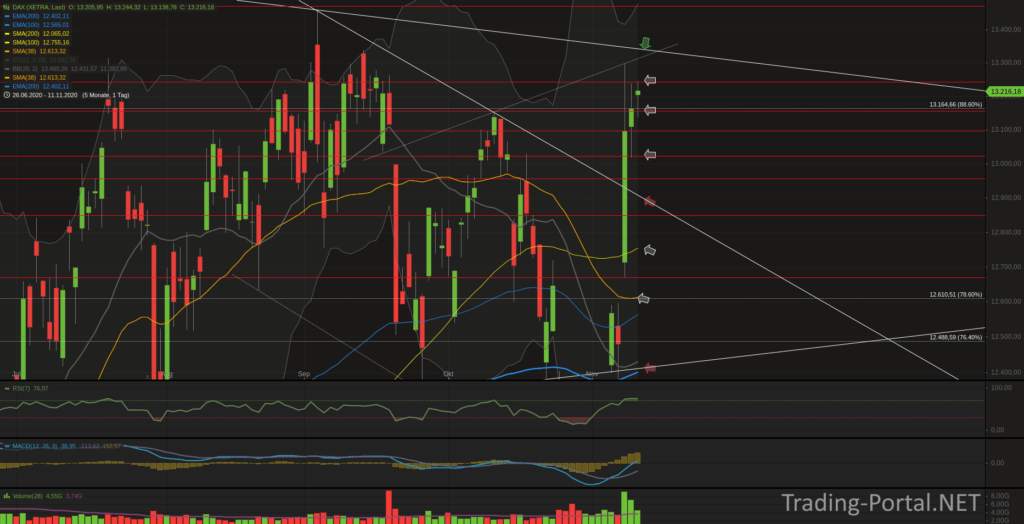Click the Okt month label on time axis

tap(448, 374)
